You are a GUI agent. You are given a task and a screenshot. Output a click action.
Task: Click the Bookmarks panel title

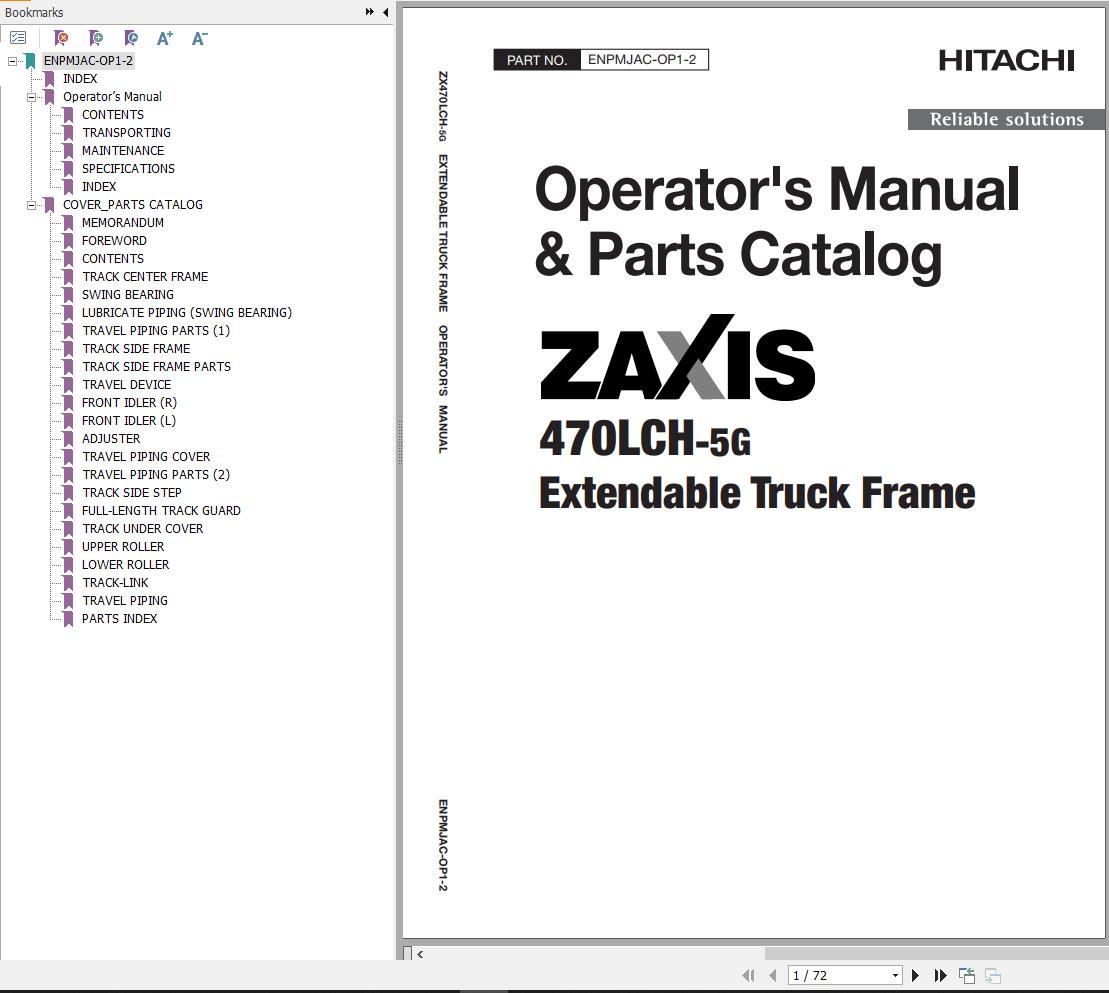[x=34, y=12]
